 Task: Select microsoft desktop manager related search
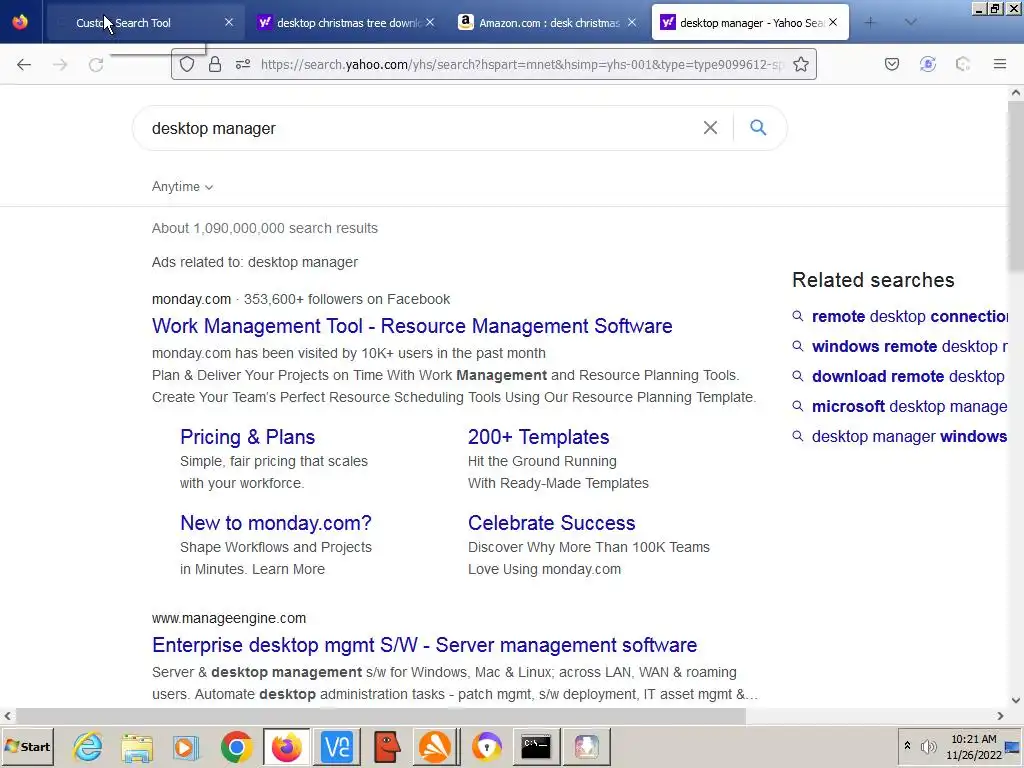[909, 407]
